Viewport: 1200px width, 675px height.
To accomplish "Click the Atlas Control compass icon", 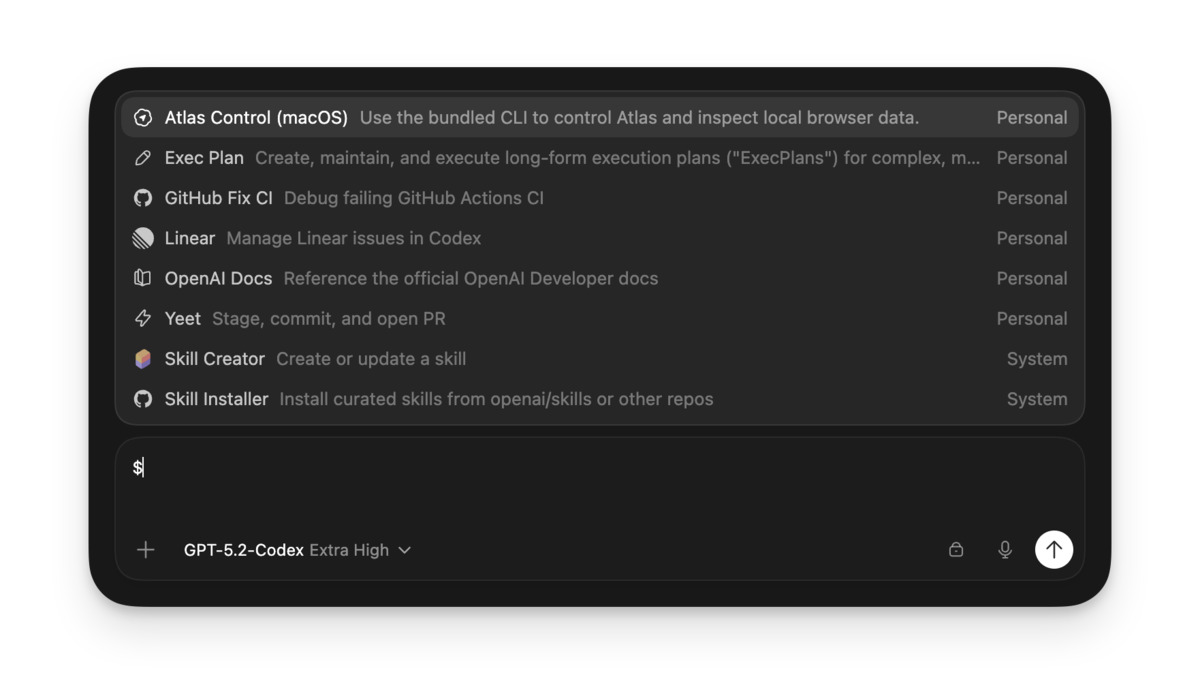I will tap(143, 117).
